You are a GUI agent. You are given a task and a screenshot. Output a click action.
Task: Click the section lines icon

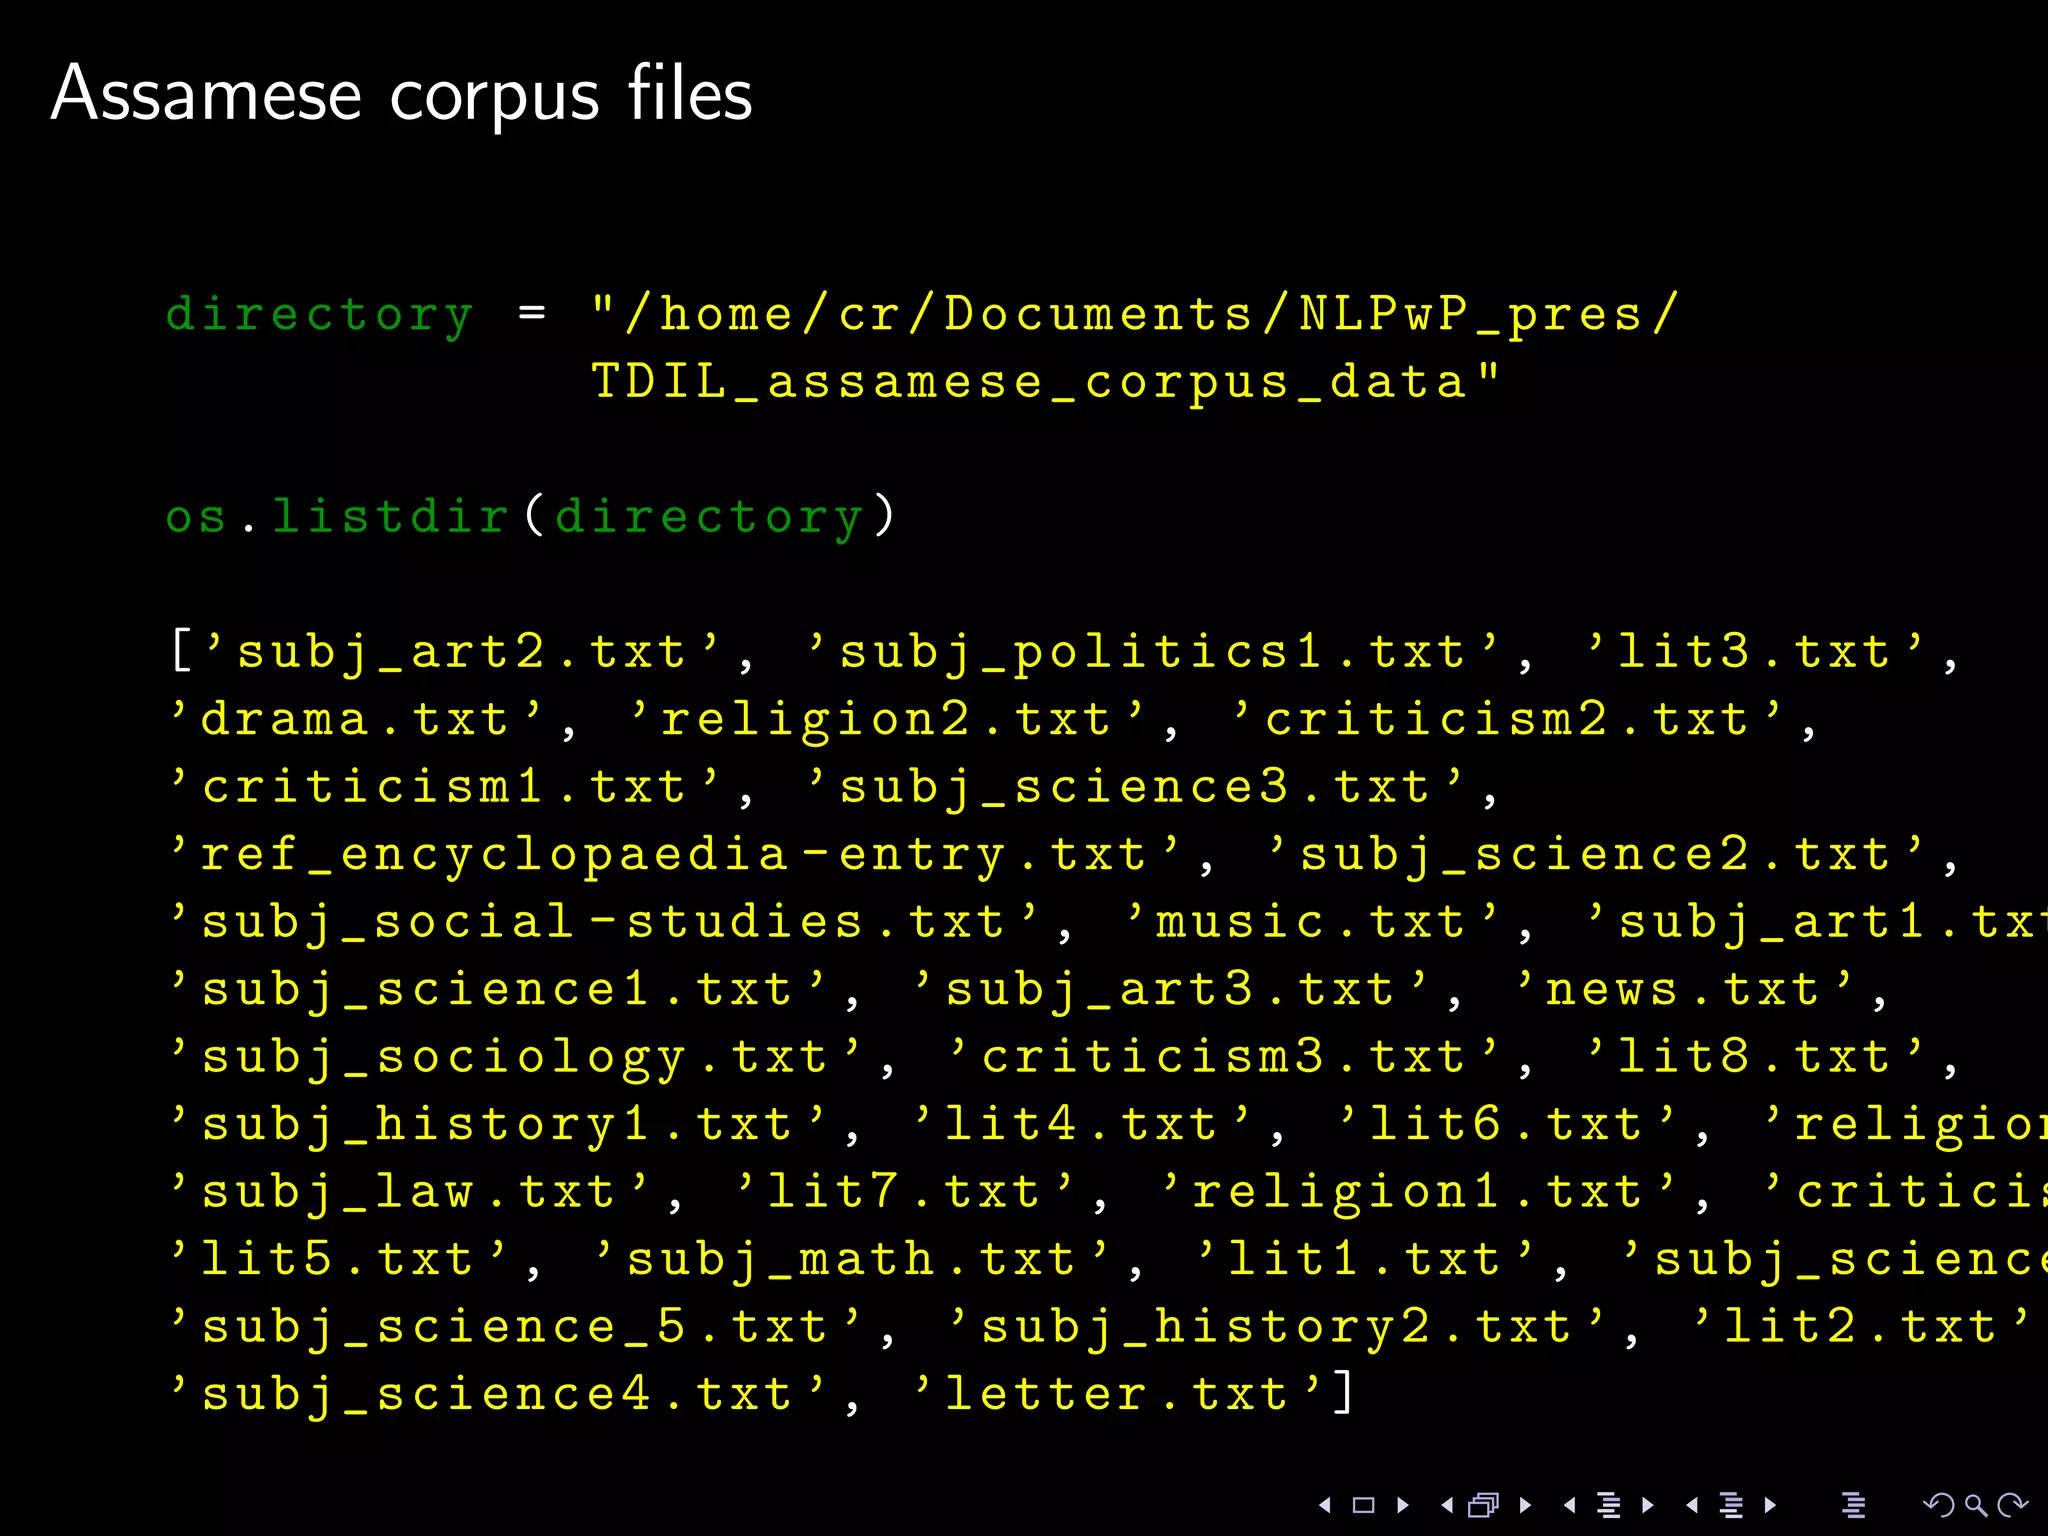point(1731,1505)
